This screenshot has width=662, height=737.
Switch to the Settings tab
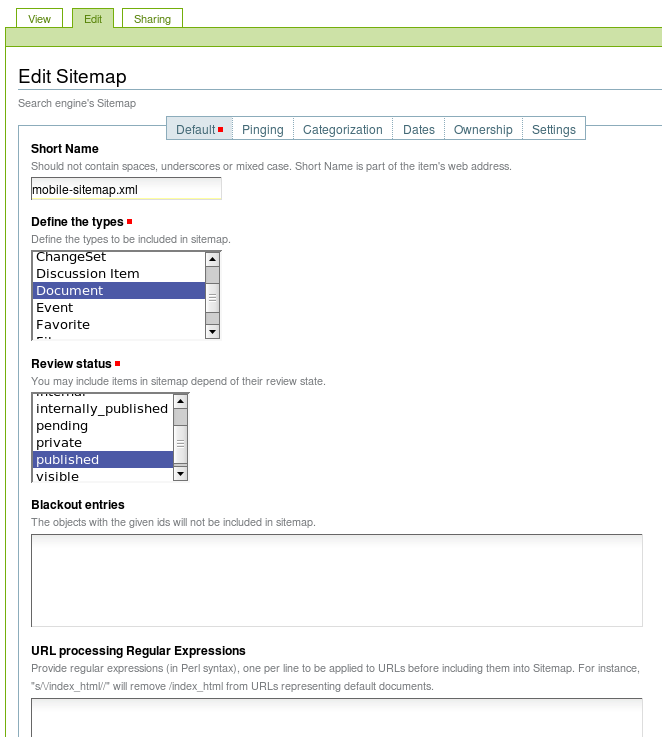click(553, 129)
